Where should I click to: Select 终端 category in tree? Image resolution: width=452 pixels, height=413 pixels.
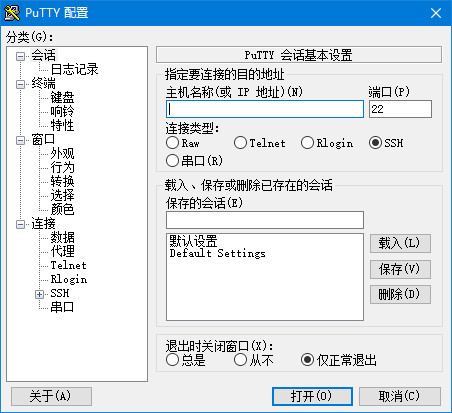[43, 83]
